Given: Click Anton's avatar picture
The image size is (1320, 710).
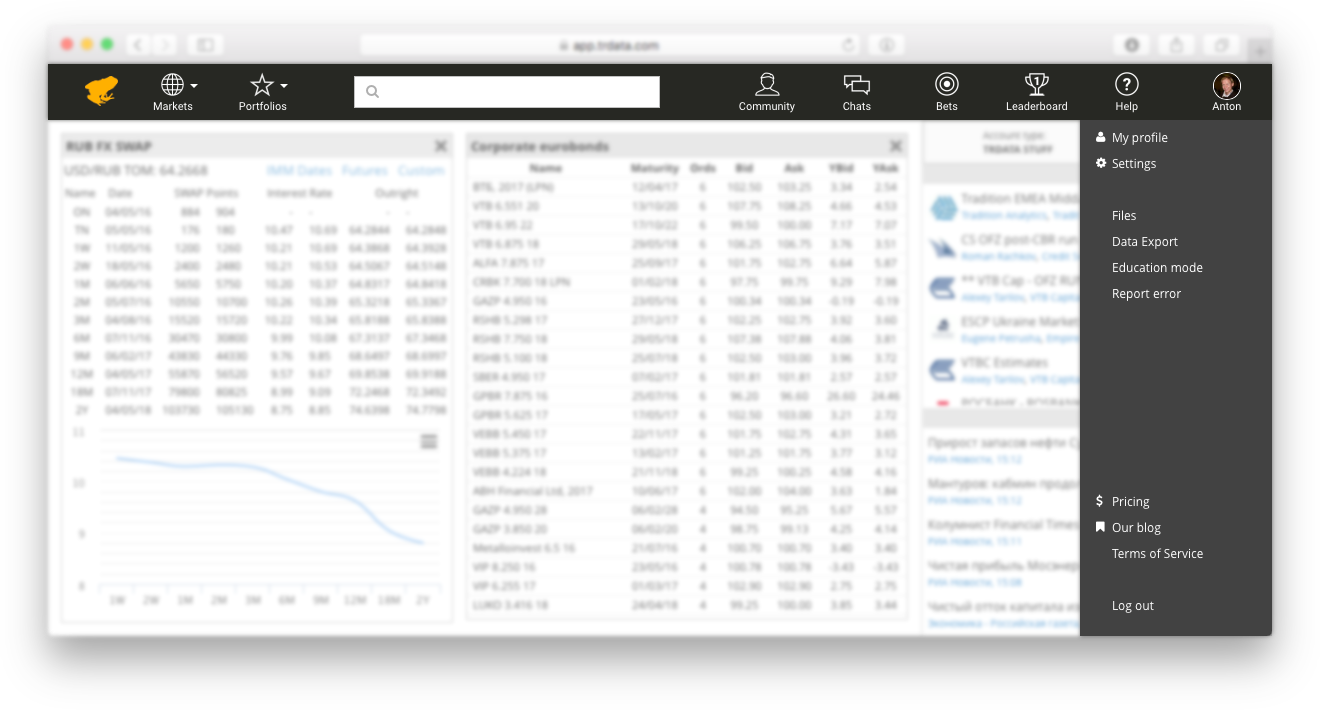Looking at the screenshot, I should (1227, 85).
